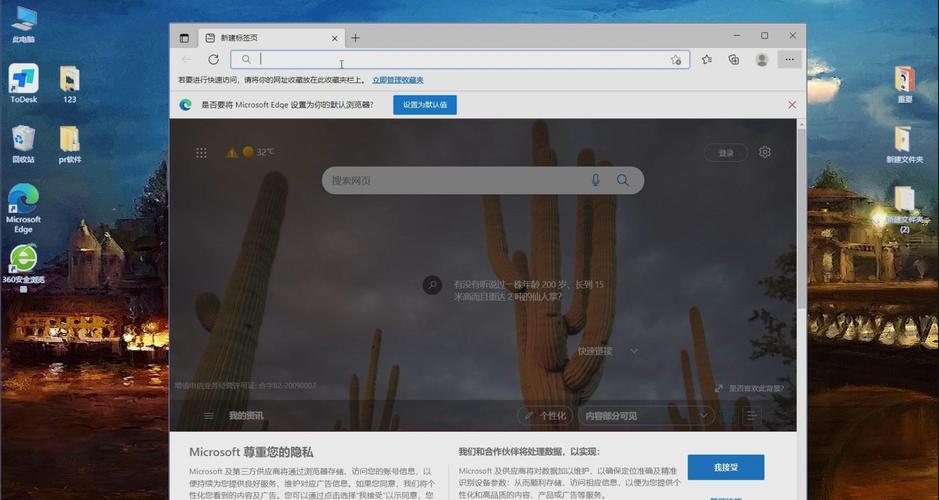939x500 pixels.
Task: Dismiss the default browser prompt
Action: click(x=792, y=105)
